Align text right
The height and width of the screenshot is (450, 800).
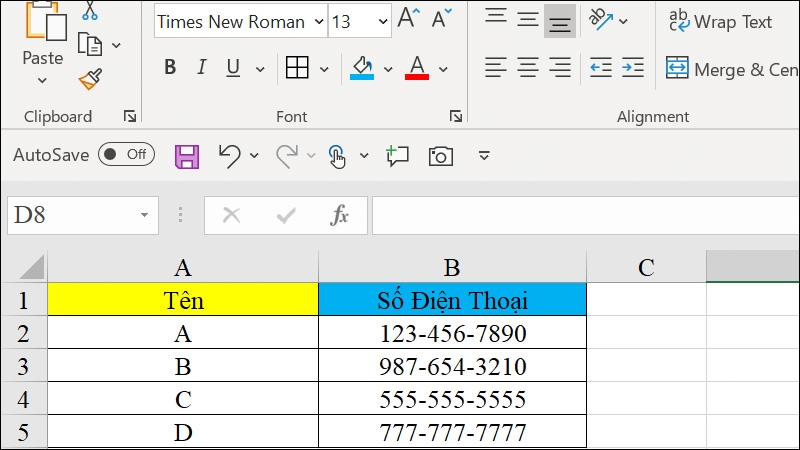[560, 67]
